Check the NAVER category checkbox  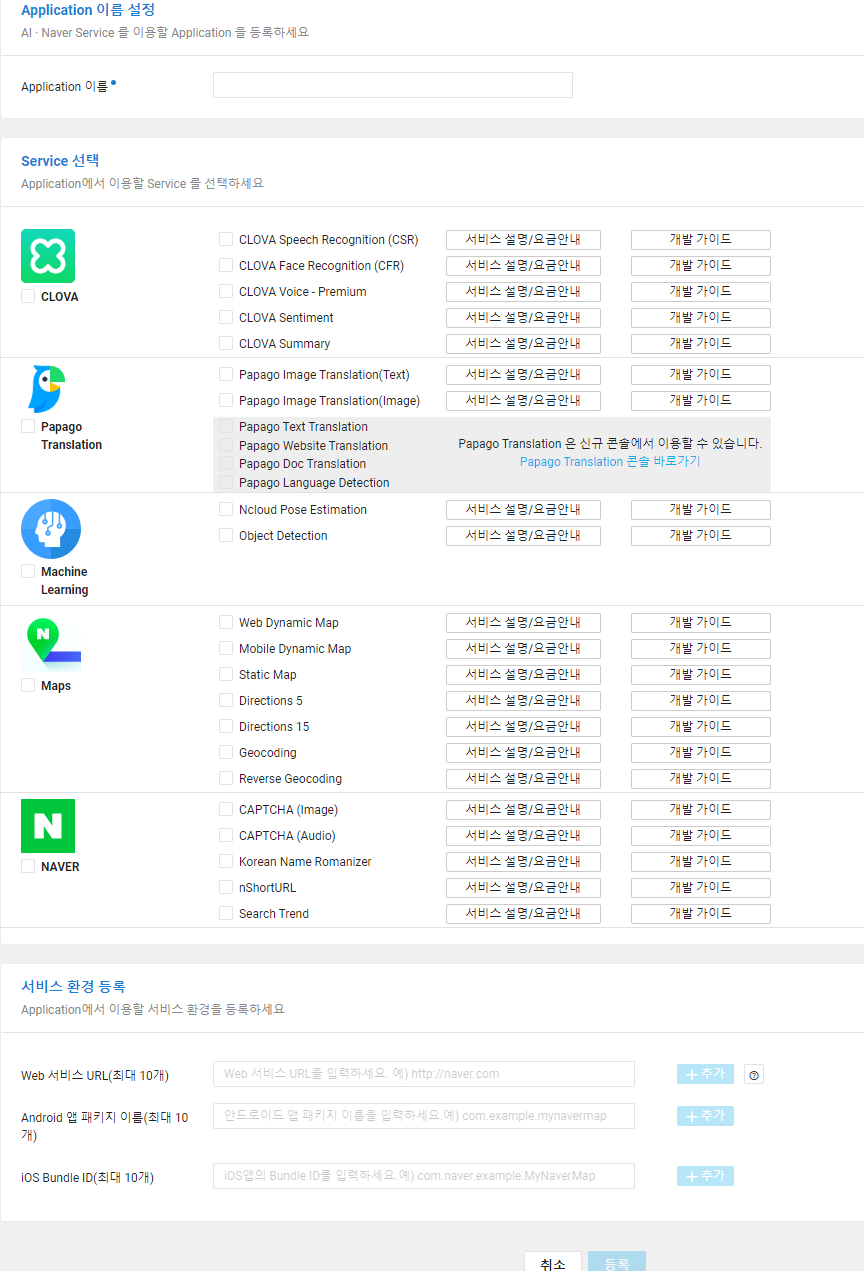click(x=28, y=867)
